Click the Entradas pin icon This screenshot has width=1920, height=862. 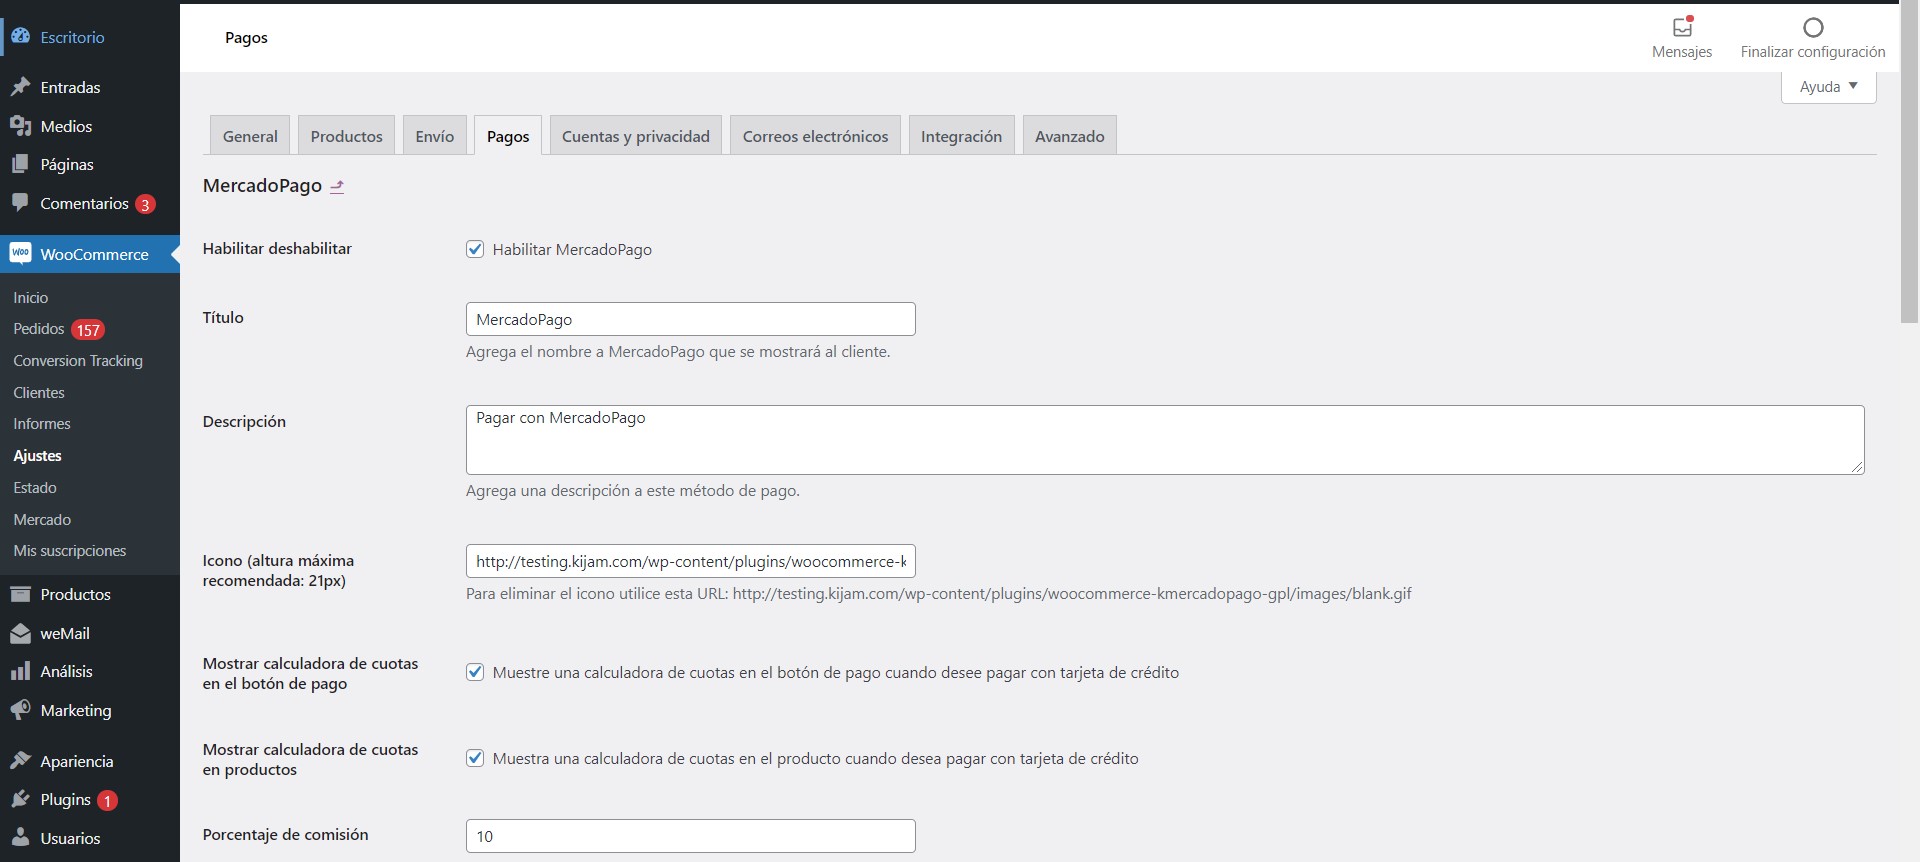point(20,87)
